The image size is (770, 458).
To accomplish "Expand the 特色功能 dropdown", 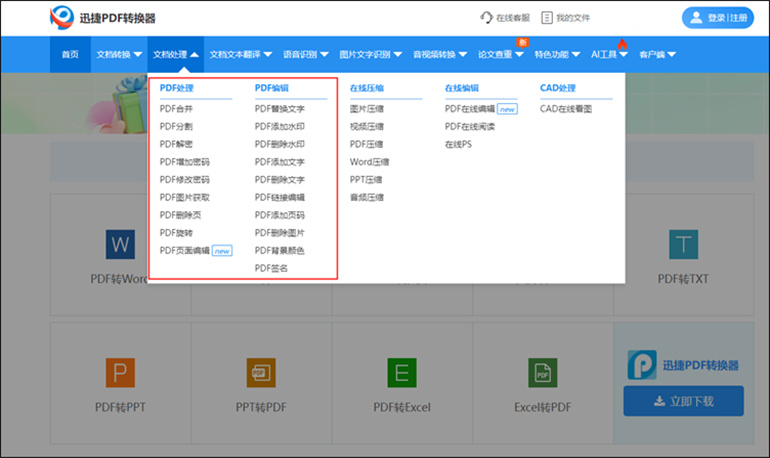I will (x=557, y=54).
